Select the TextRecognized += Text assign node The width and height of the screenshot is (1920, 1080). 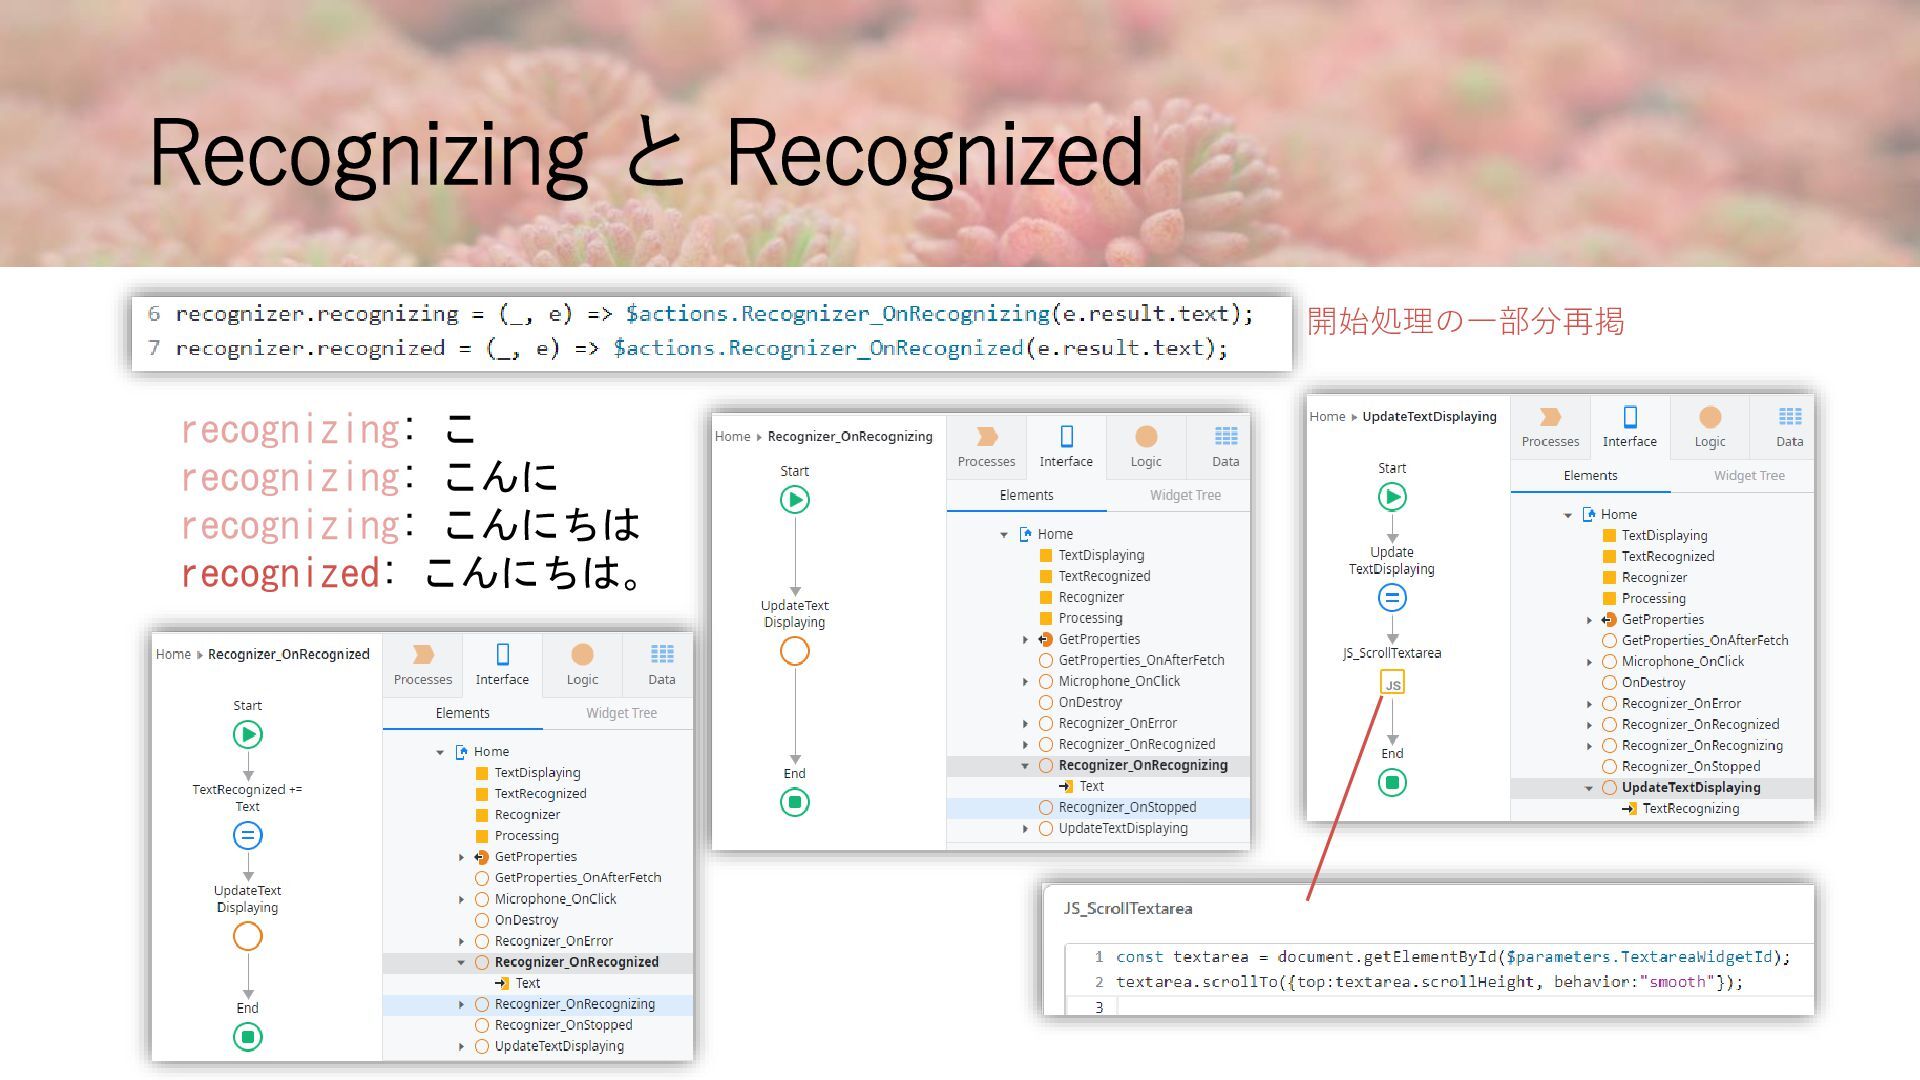click(248, 835)
